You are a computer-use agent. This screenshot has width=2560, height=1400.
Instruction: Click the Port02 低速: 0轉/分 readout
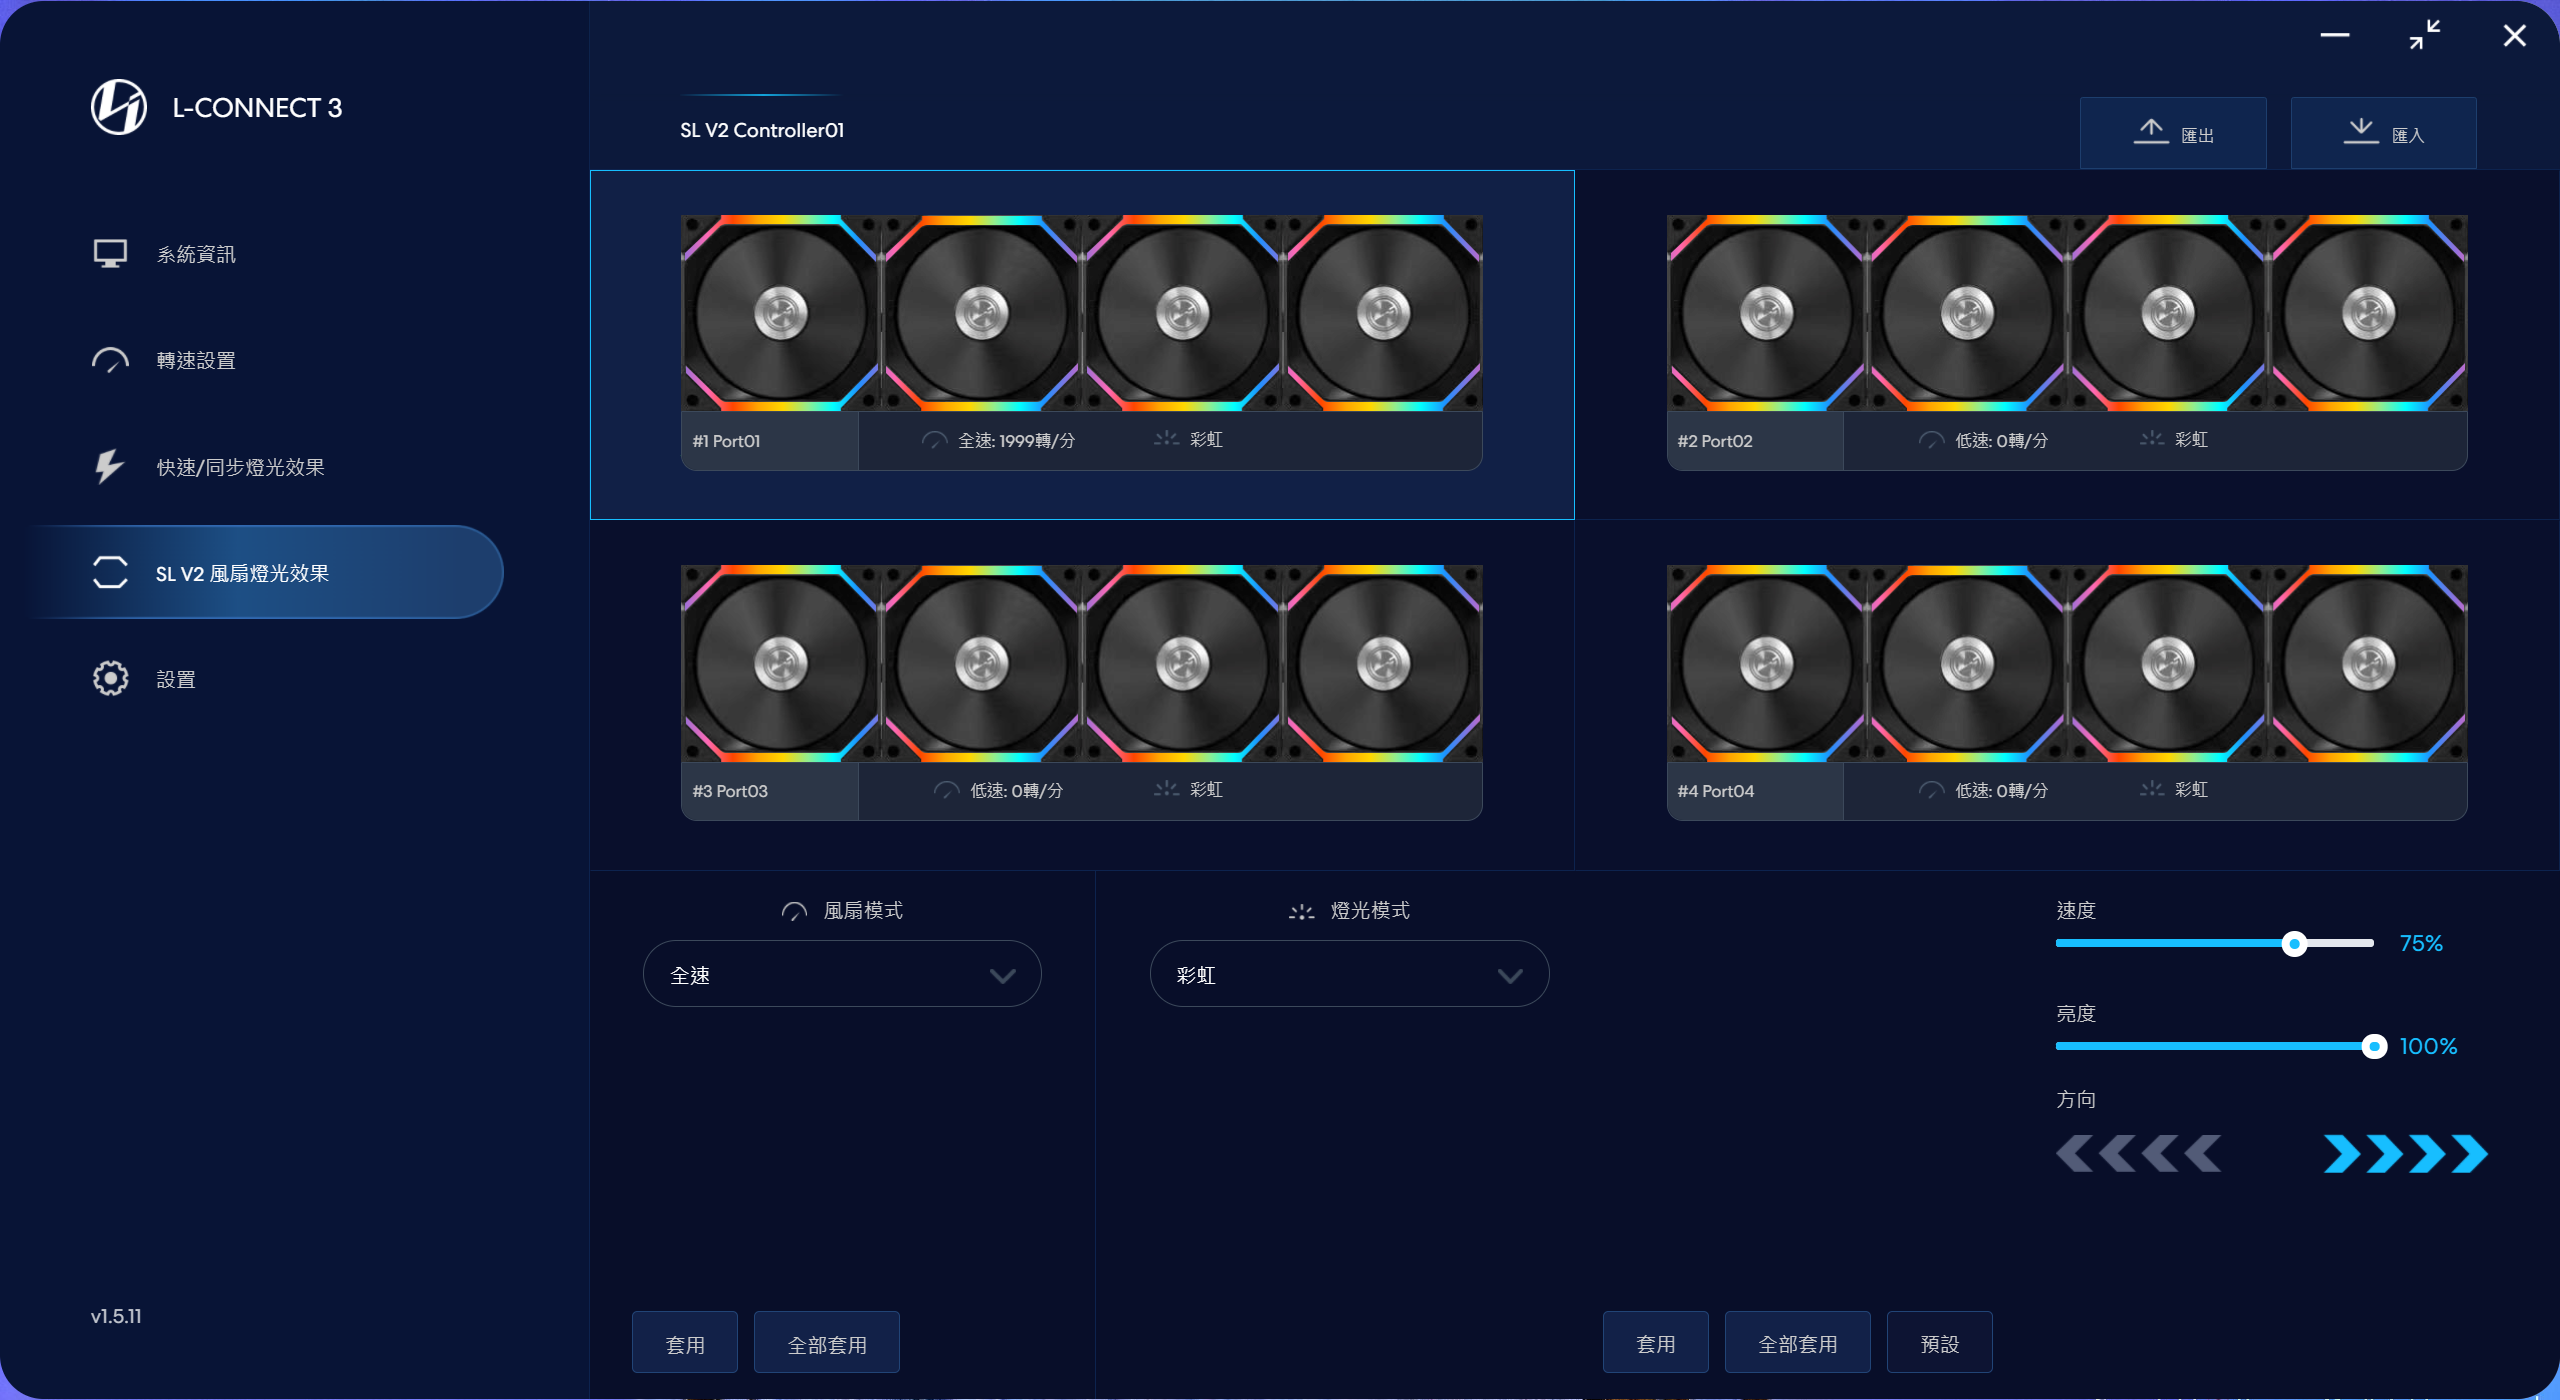click(2002, 440)
